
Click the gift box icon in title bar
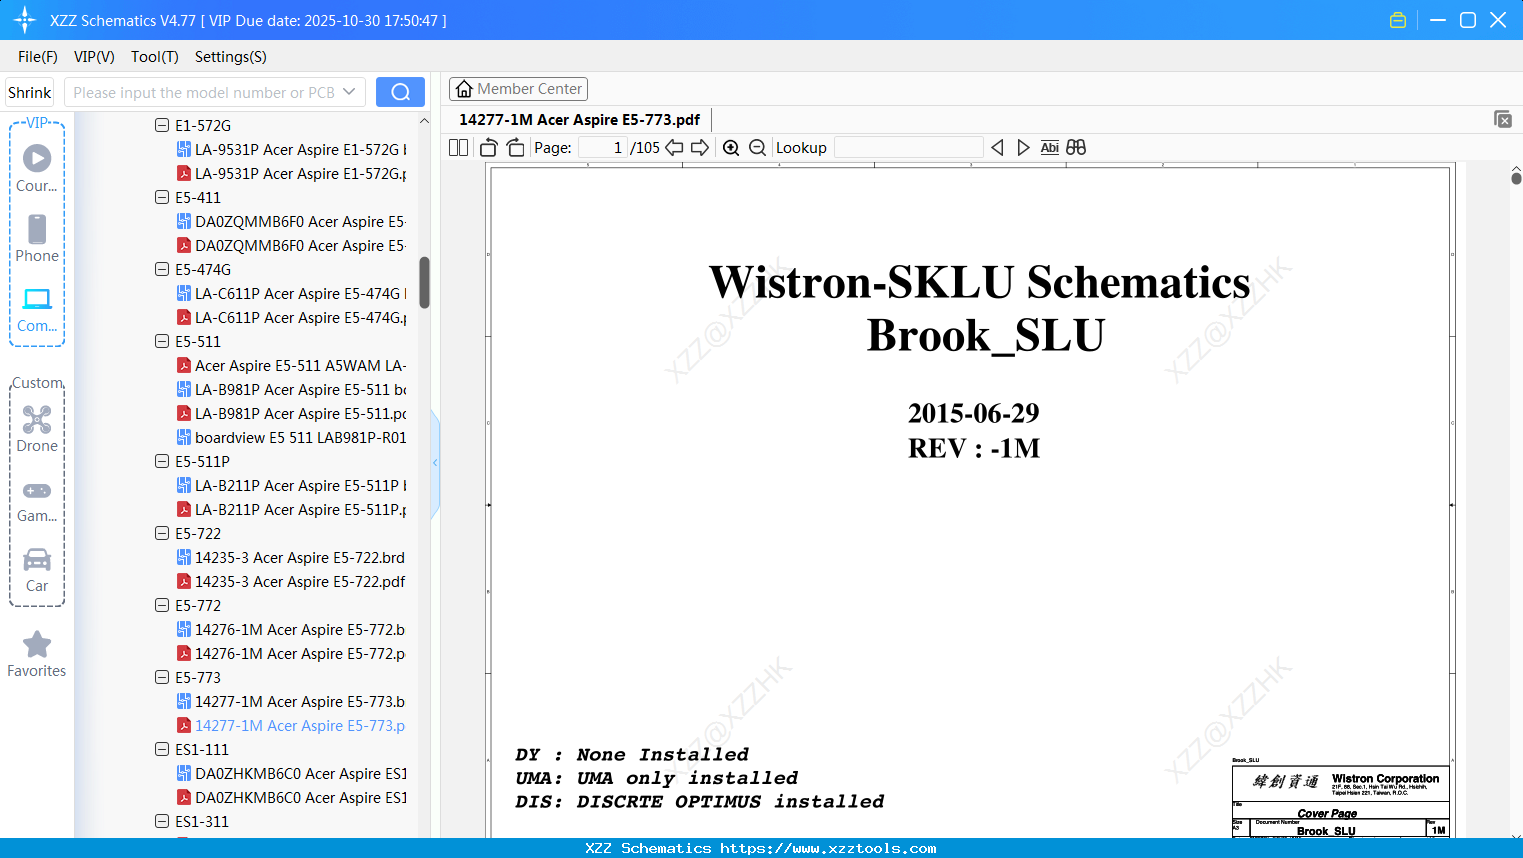pos(1398,20)
